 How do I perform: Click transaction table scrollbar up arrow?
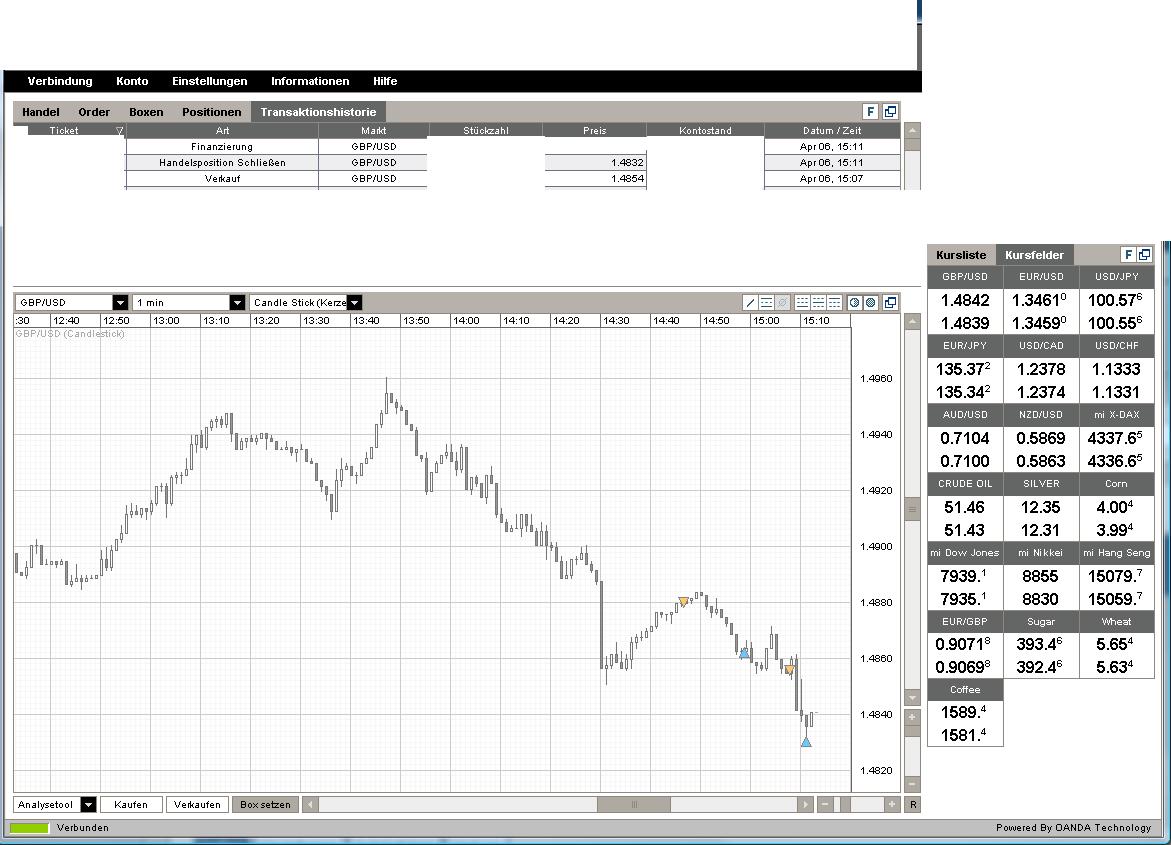coord(912,130)
